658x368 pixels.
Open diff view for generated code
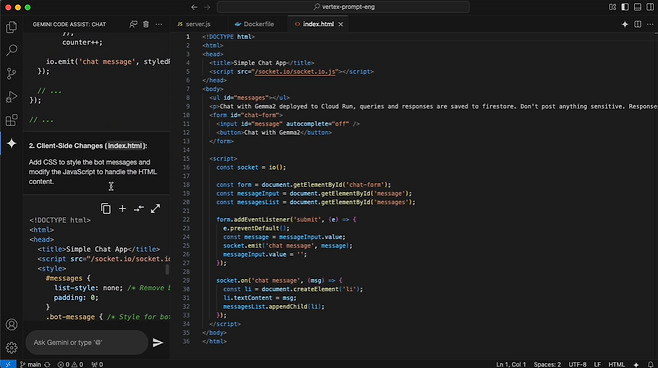tap(139, 209)
